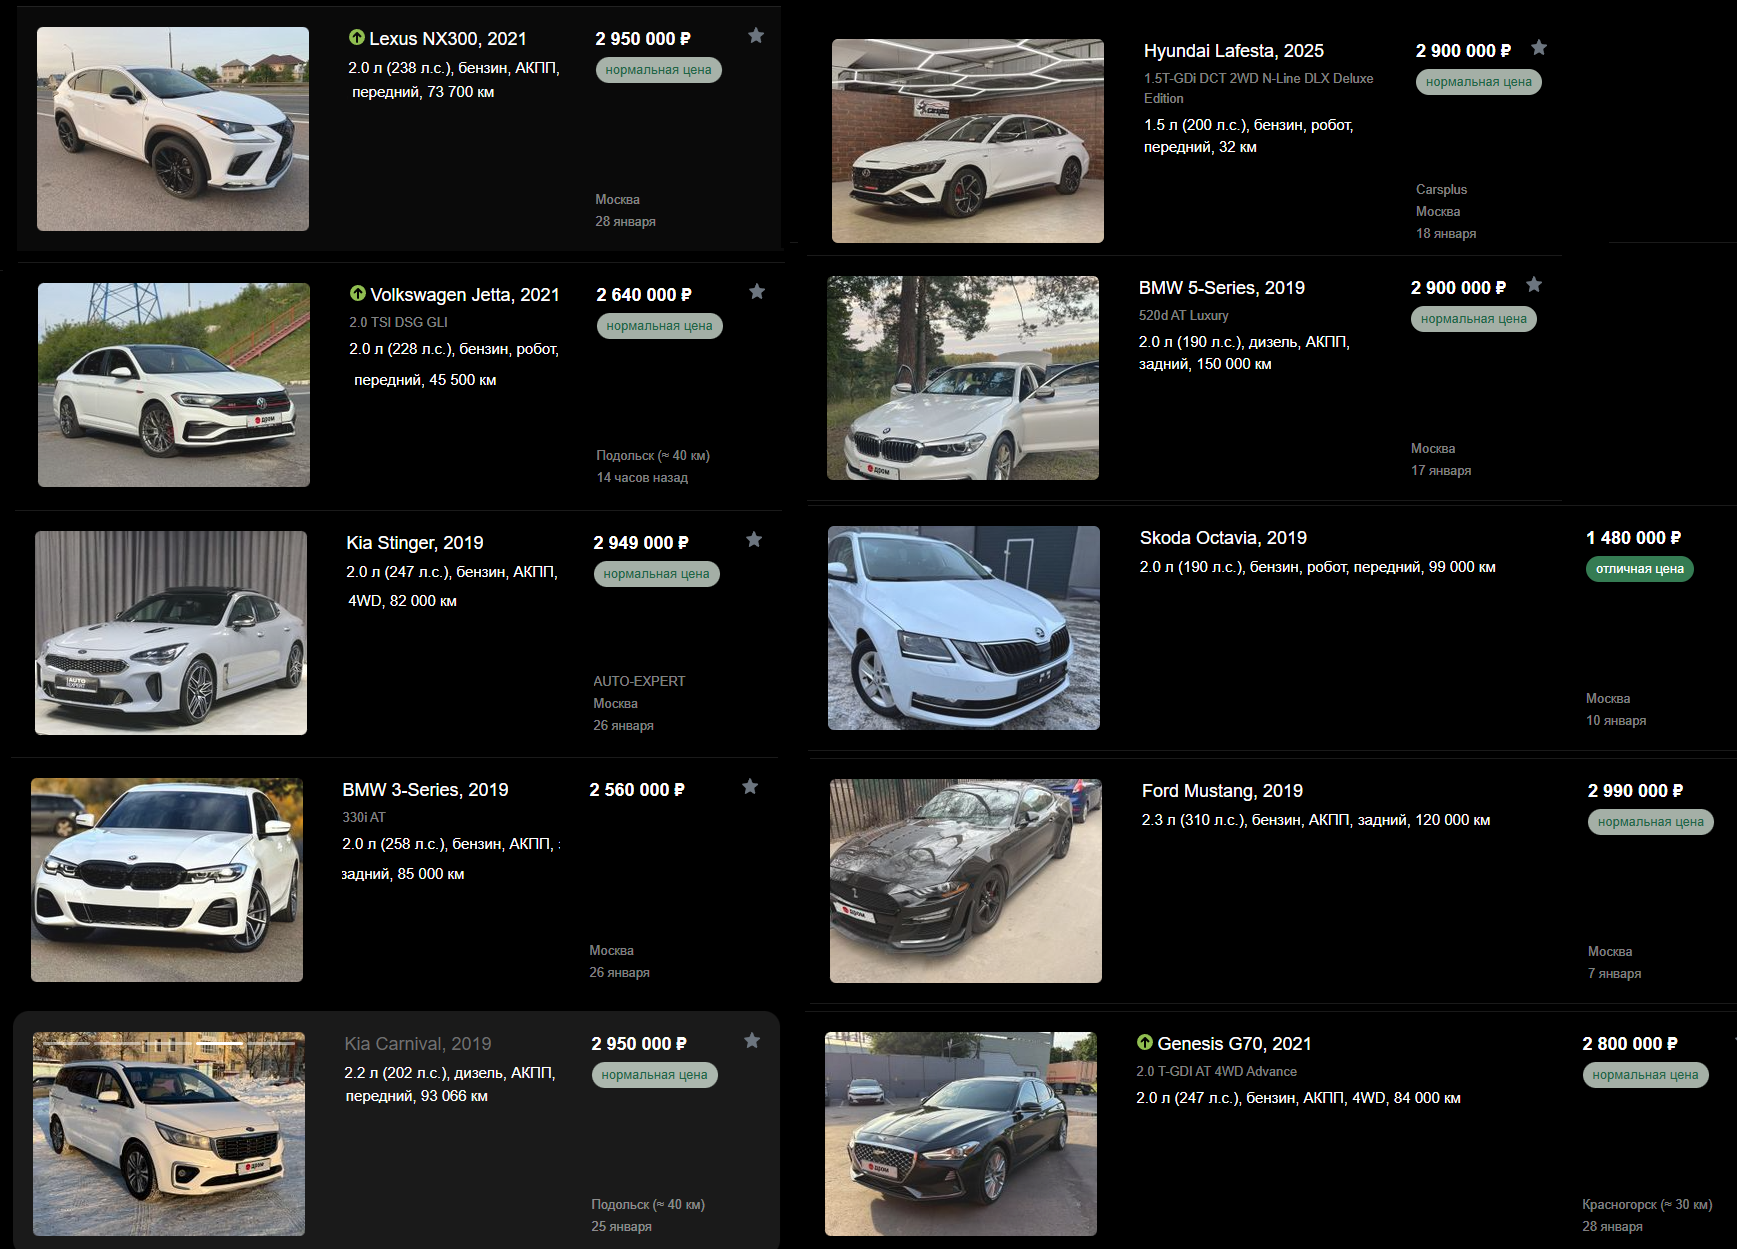Image resolution: width=1737 pixels, height=1249 pixels.
Task: Click the seller name 'AUTO-EXPERT'
Action: pyautogui.click(x=639, y=682)
